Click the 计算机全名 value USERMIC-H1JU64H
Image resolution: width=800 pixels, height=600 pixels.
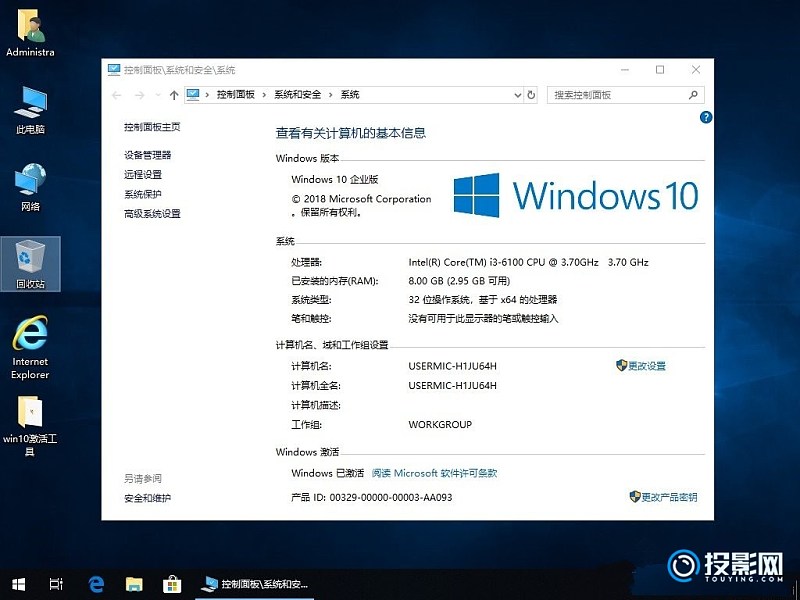[452, 385]
